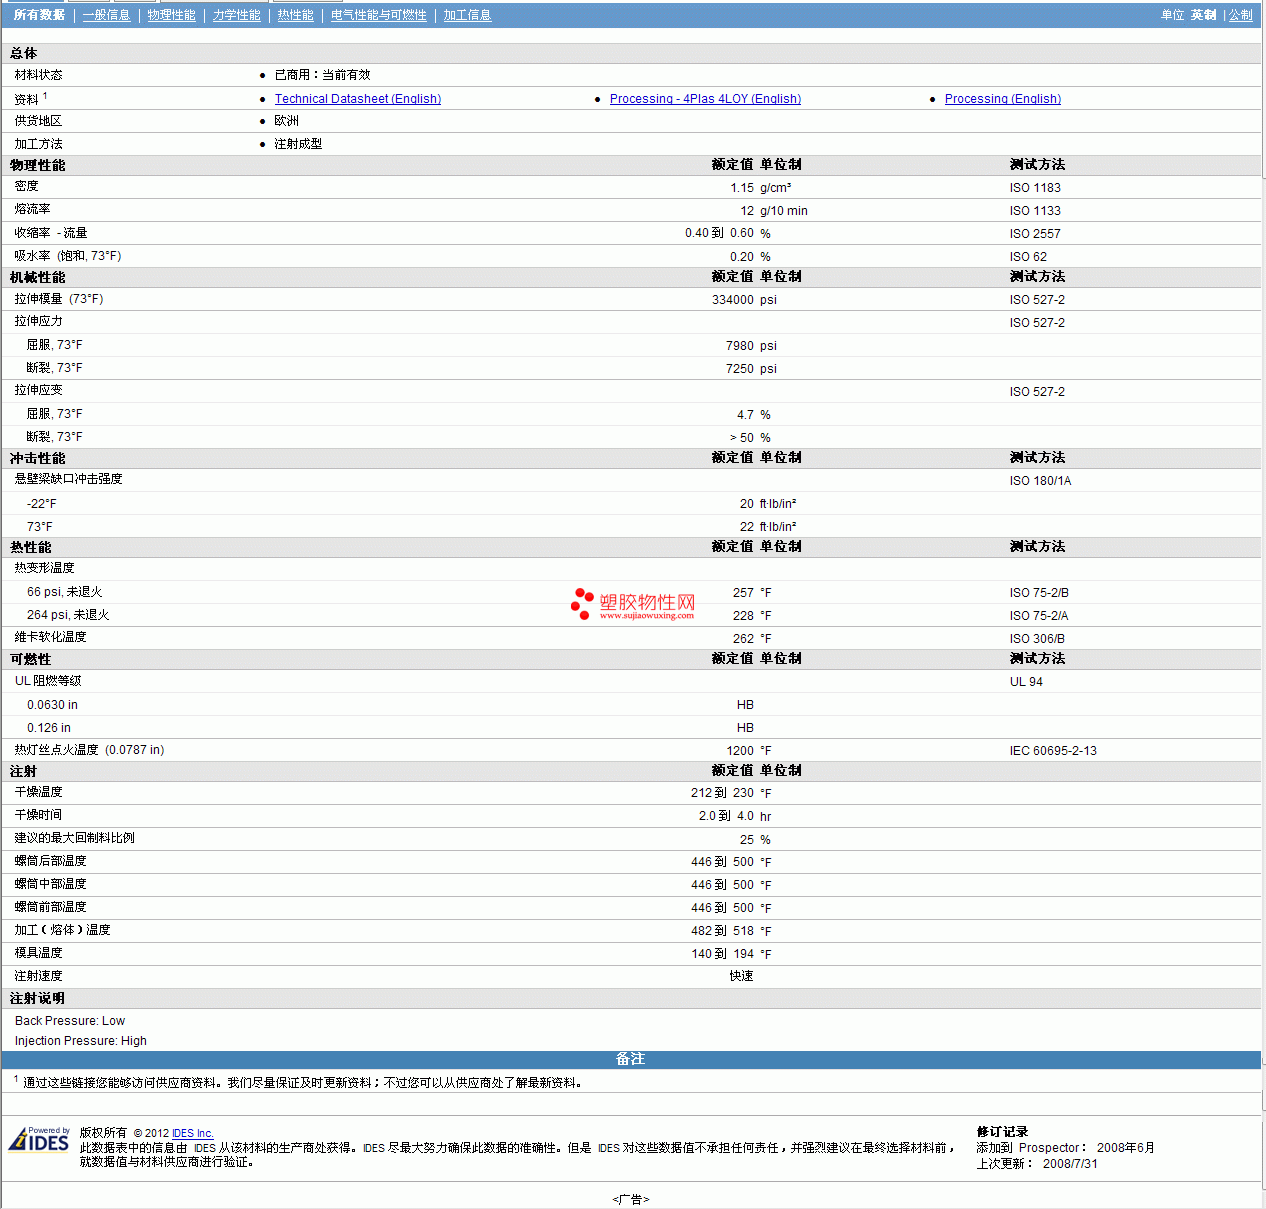Viewport: 1266px width, 1209px height.
Task: Click the 注射说明 section header
Action: [37, 998]
